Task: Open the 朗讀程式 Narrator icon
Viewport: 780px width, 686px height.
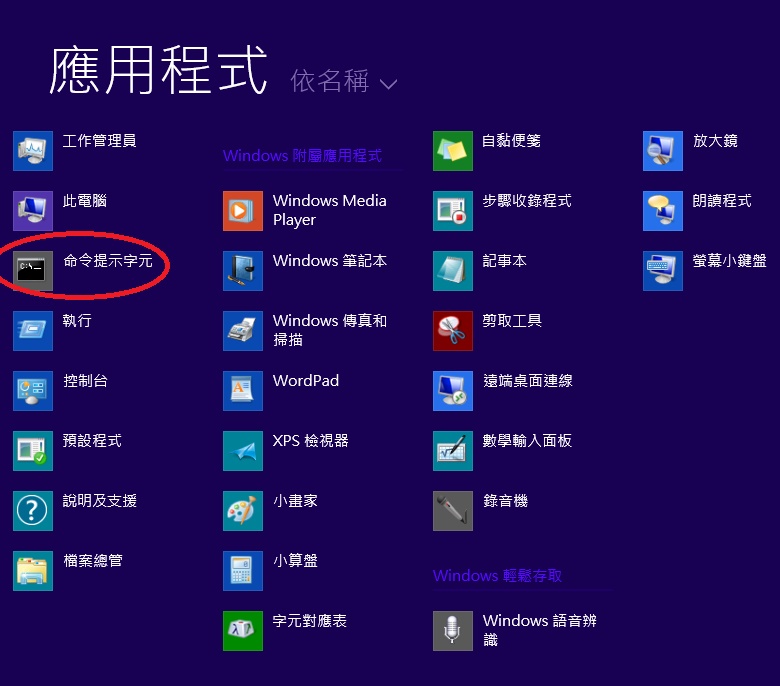Action: click(663, 211)
